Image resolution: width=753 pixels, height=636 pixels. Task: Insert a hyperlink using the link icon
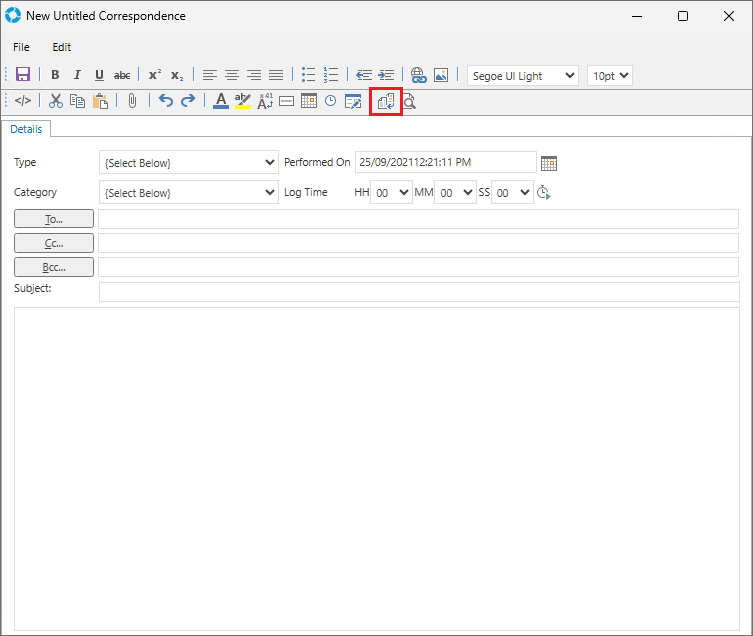point(419,75)
